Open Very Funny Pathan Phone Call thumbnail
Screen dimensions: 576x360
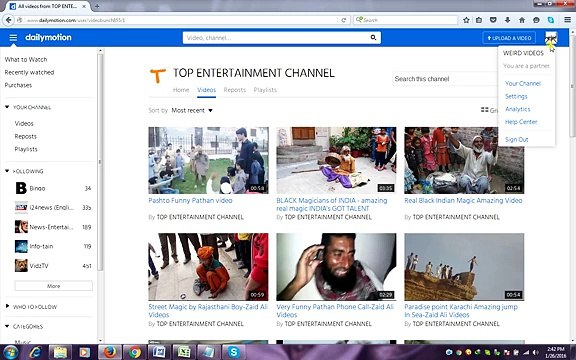click(336, 267)
